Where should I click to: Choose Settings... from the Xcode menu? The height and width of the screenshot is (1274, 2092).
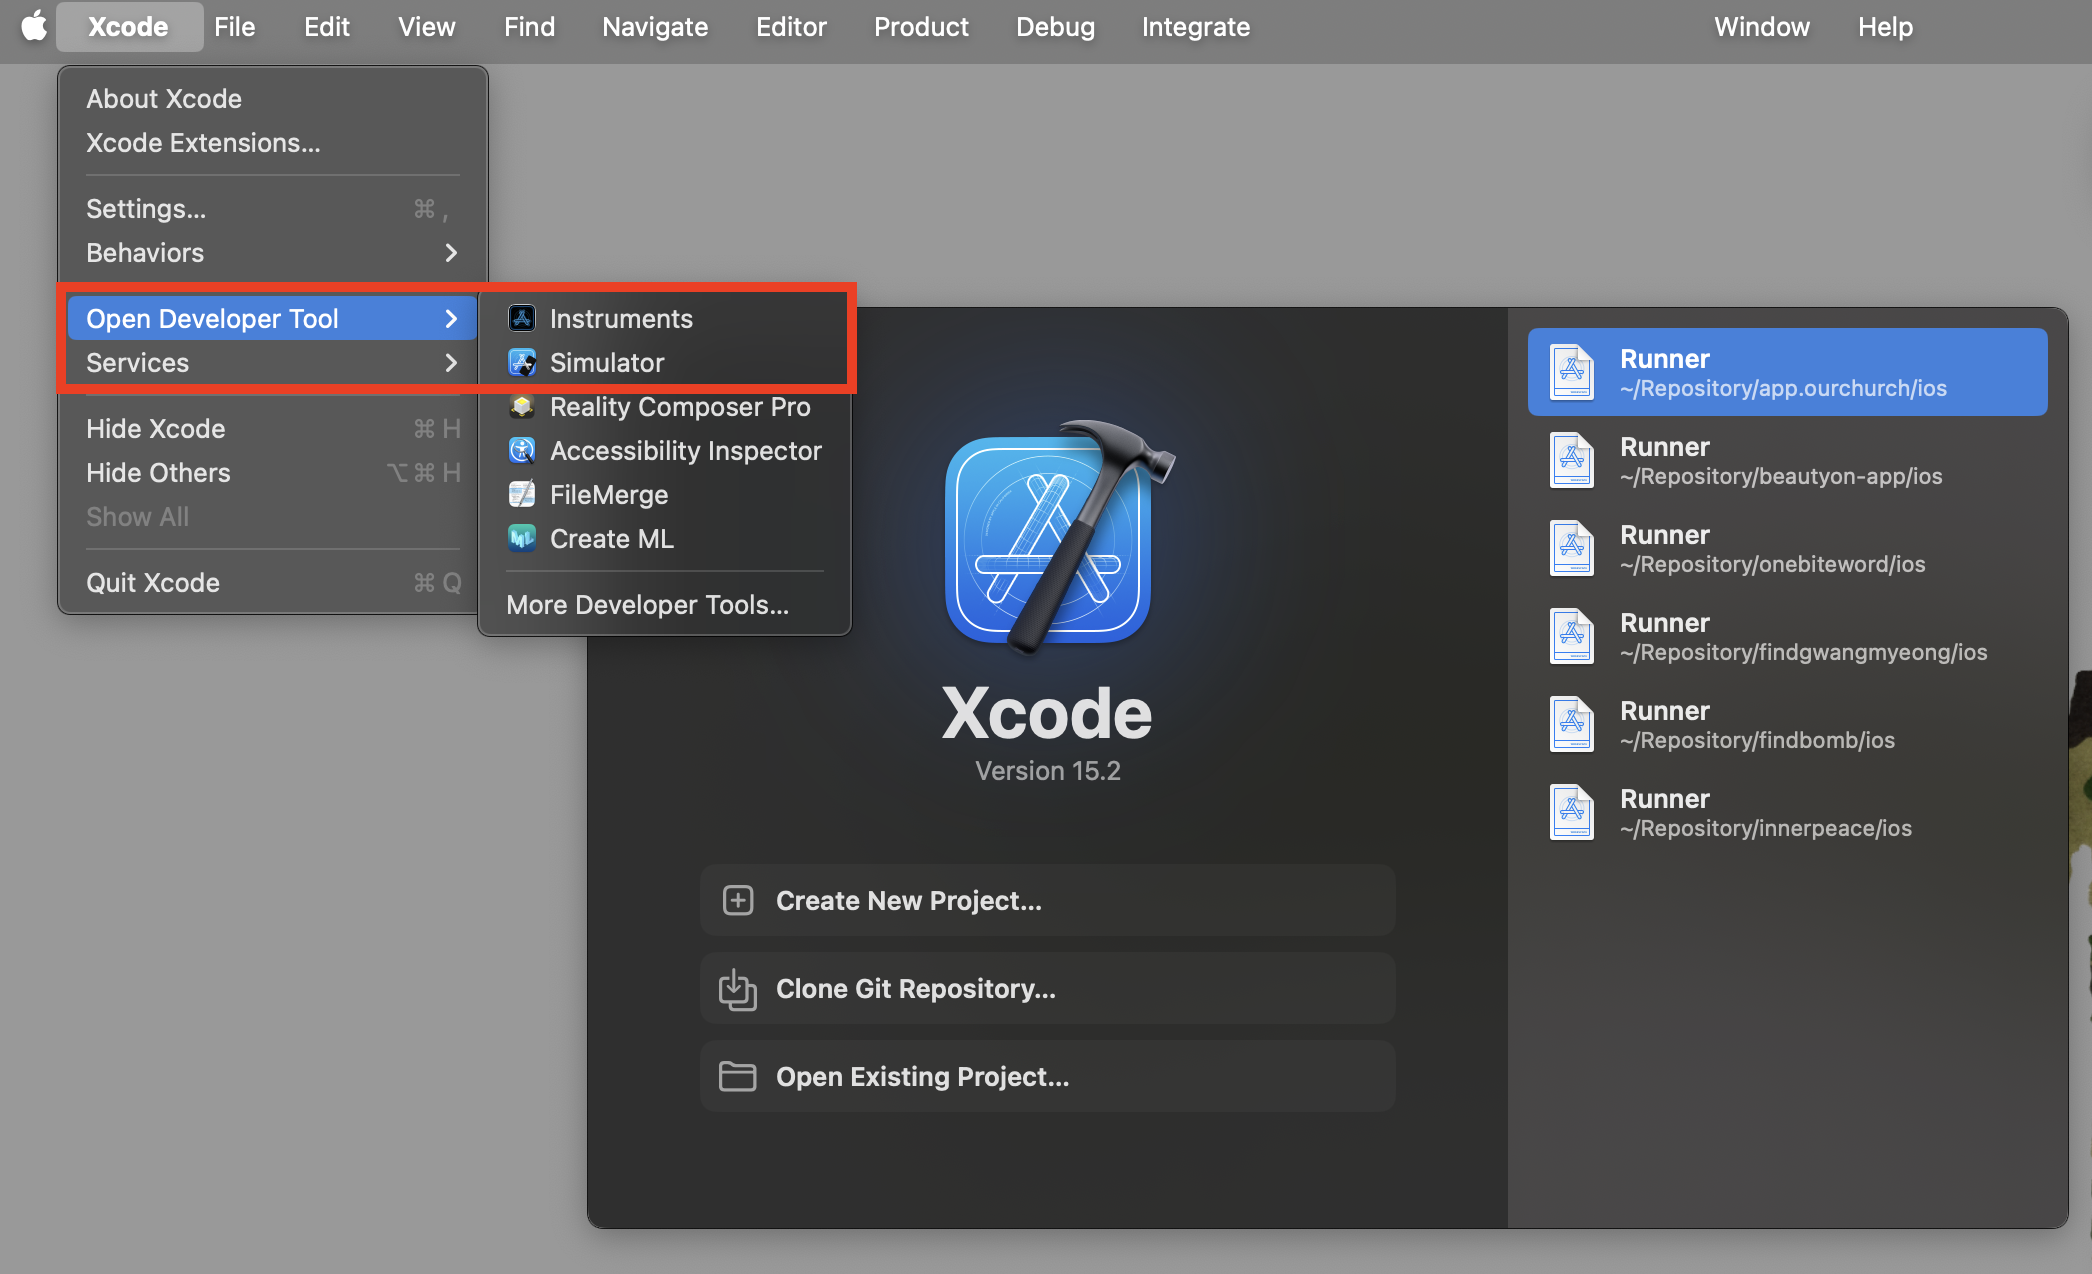click(146, 209)
